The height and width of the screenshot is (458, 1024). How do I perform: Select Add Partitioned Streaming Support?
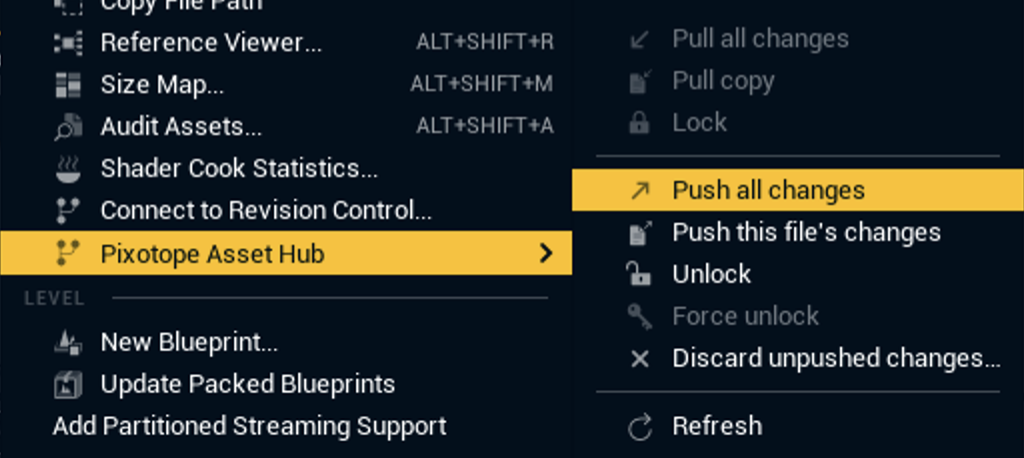tap(249, 426)
